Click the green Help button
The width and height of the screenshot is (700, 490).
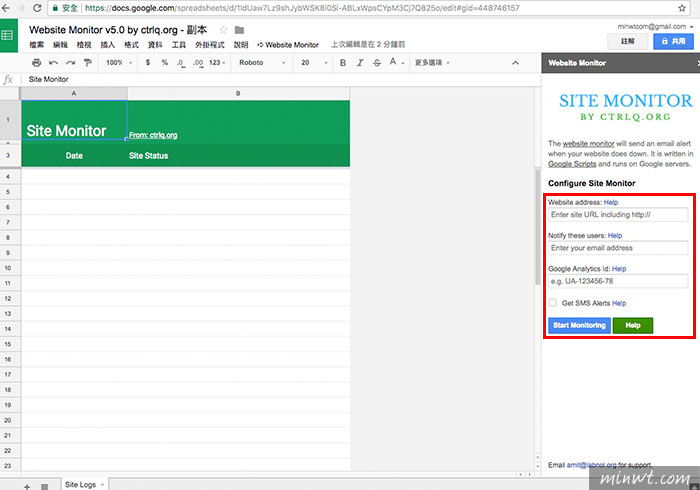(633, 325)
